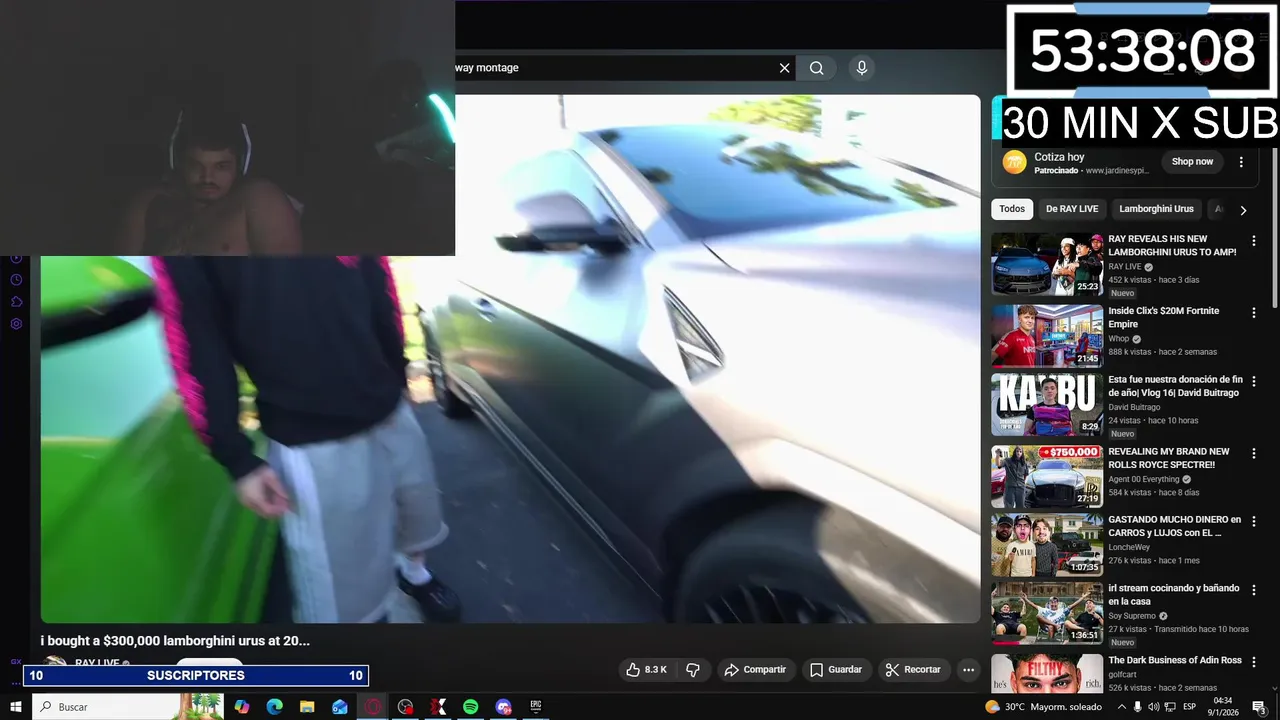Open the weather widget 30°C Mayorm. soleado
This screenshot has width=1280, height=720.
pos(1043,707)
